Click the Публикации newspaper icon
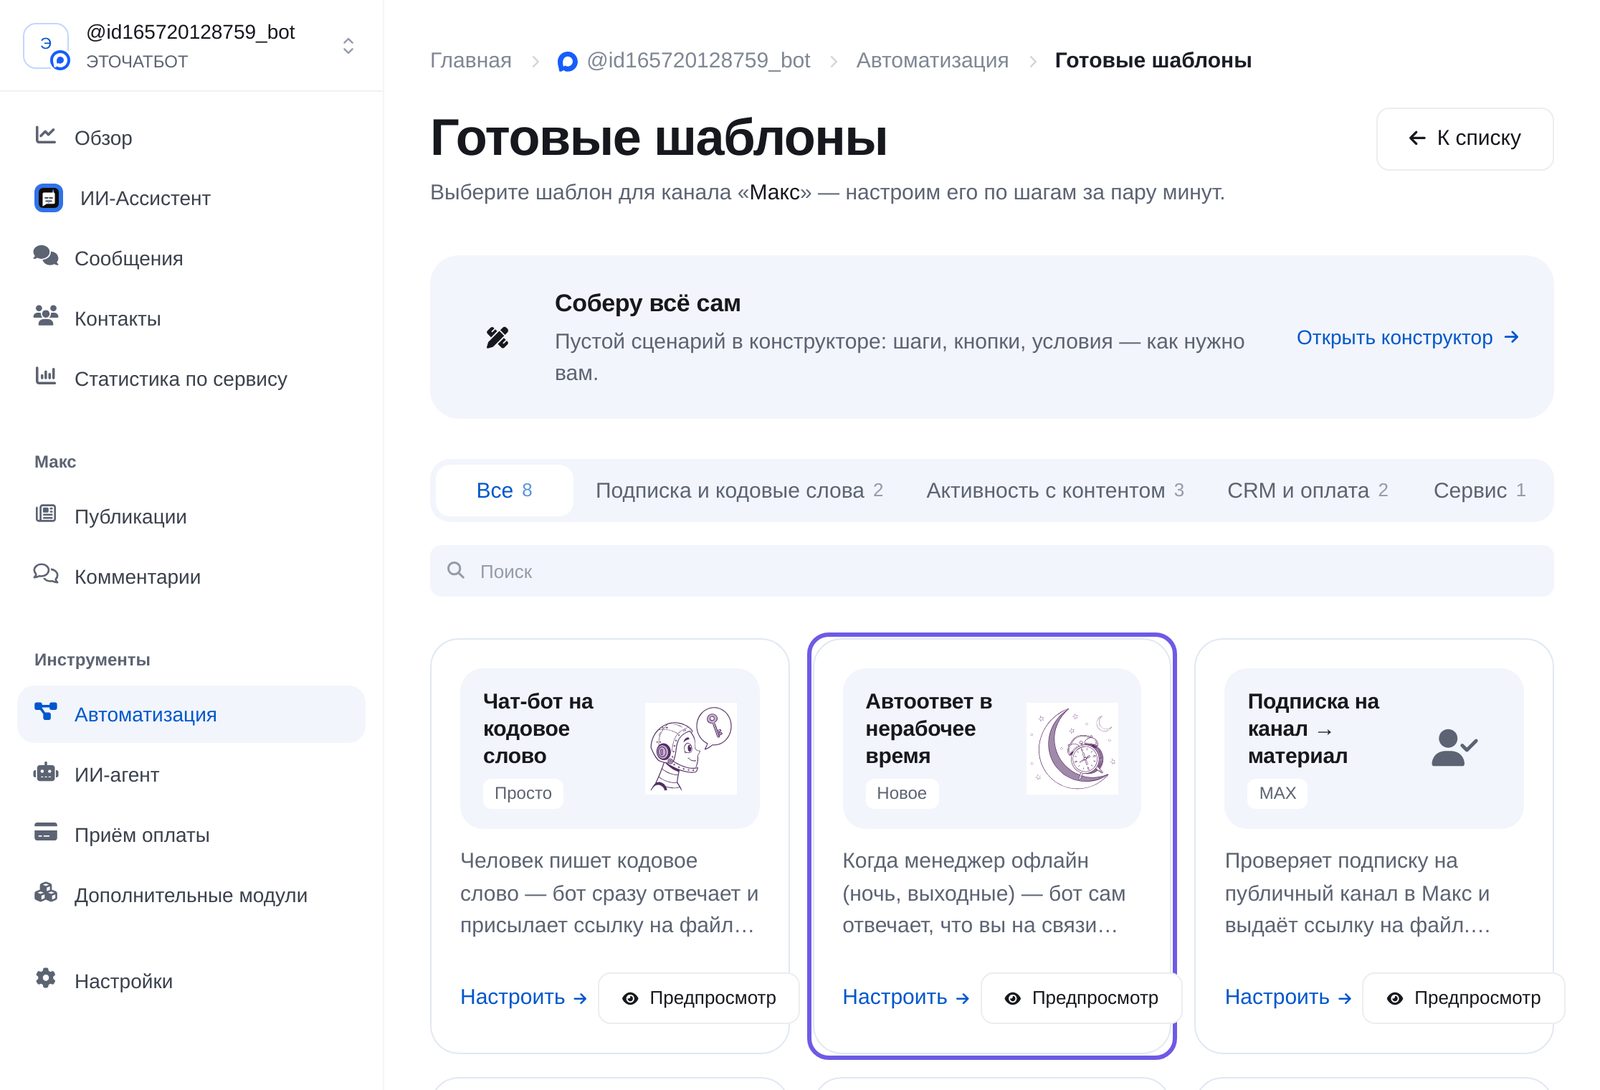This screenshot has height=1090, width=1600. [46, 514]
